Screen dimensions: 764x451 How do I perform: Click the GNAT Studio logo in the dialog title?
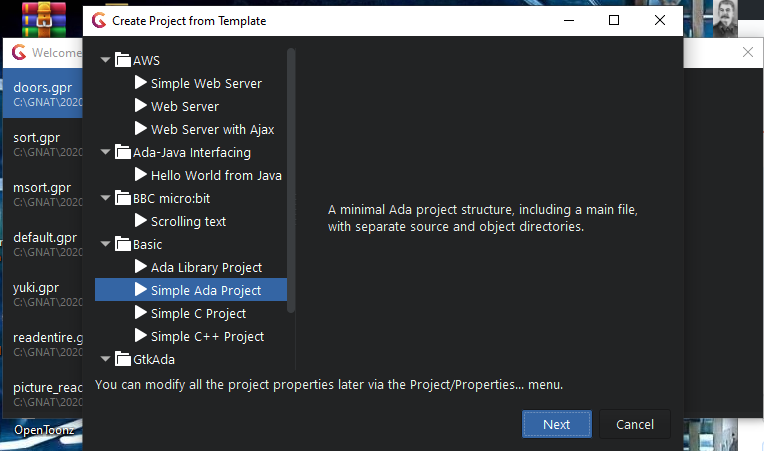[x=98, y=20]
